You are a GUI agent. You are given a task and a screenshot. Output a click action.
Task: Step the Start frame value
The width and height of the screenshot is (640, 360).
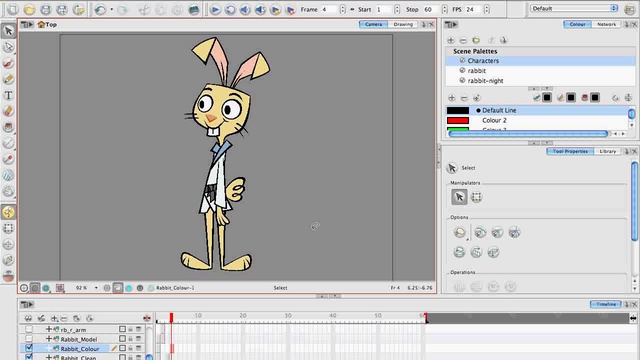[x=397, y=9]
